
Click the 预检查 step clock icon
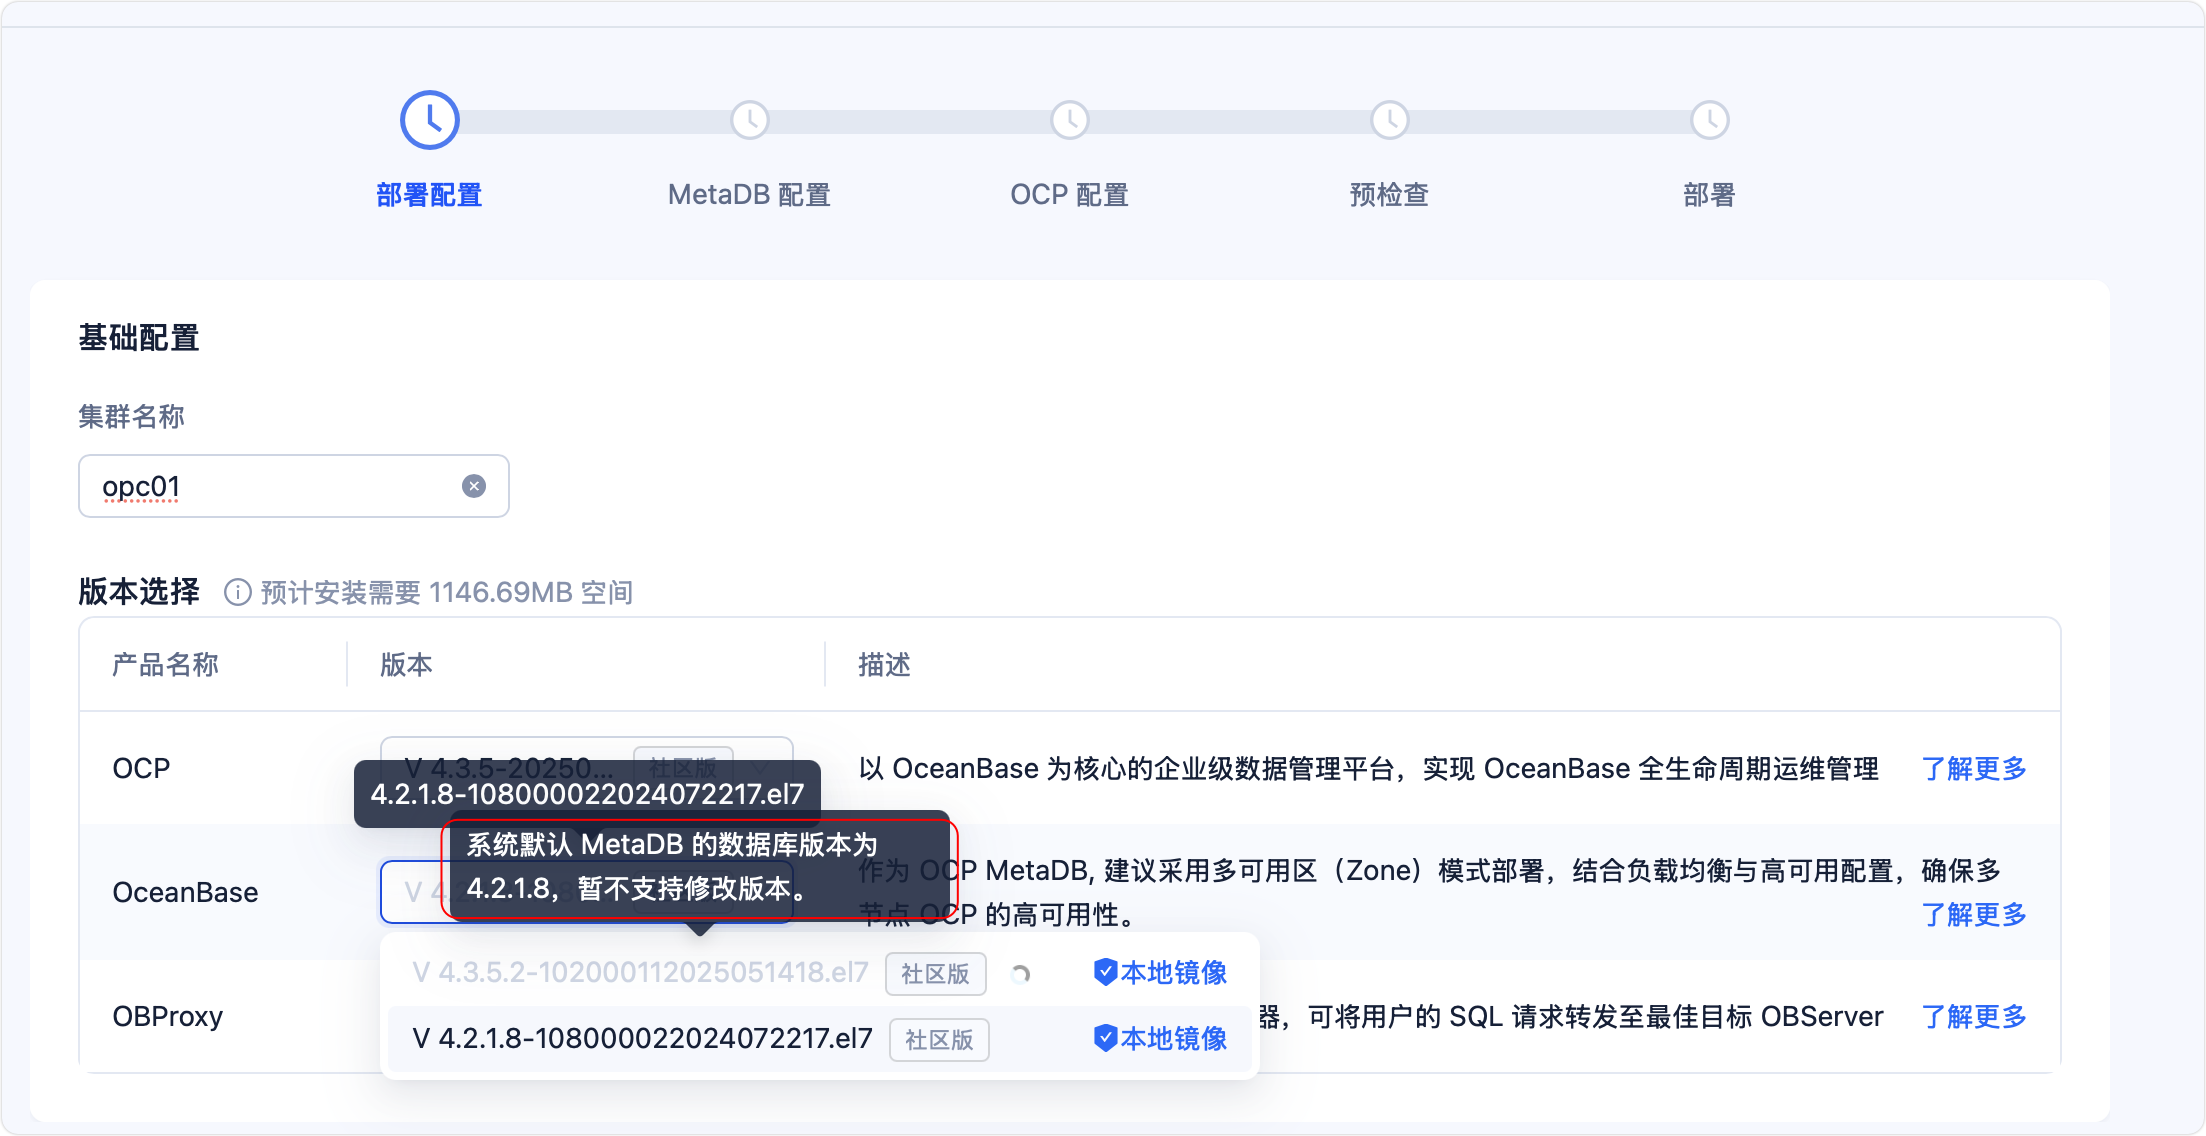[1389, 119]
